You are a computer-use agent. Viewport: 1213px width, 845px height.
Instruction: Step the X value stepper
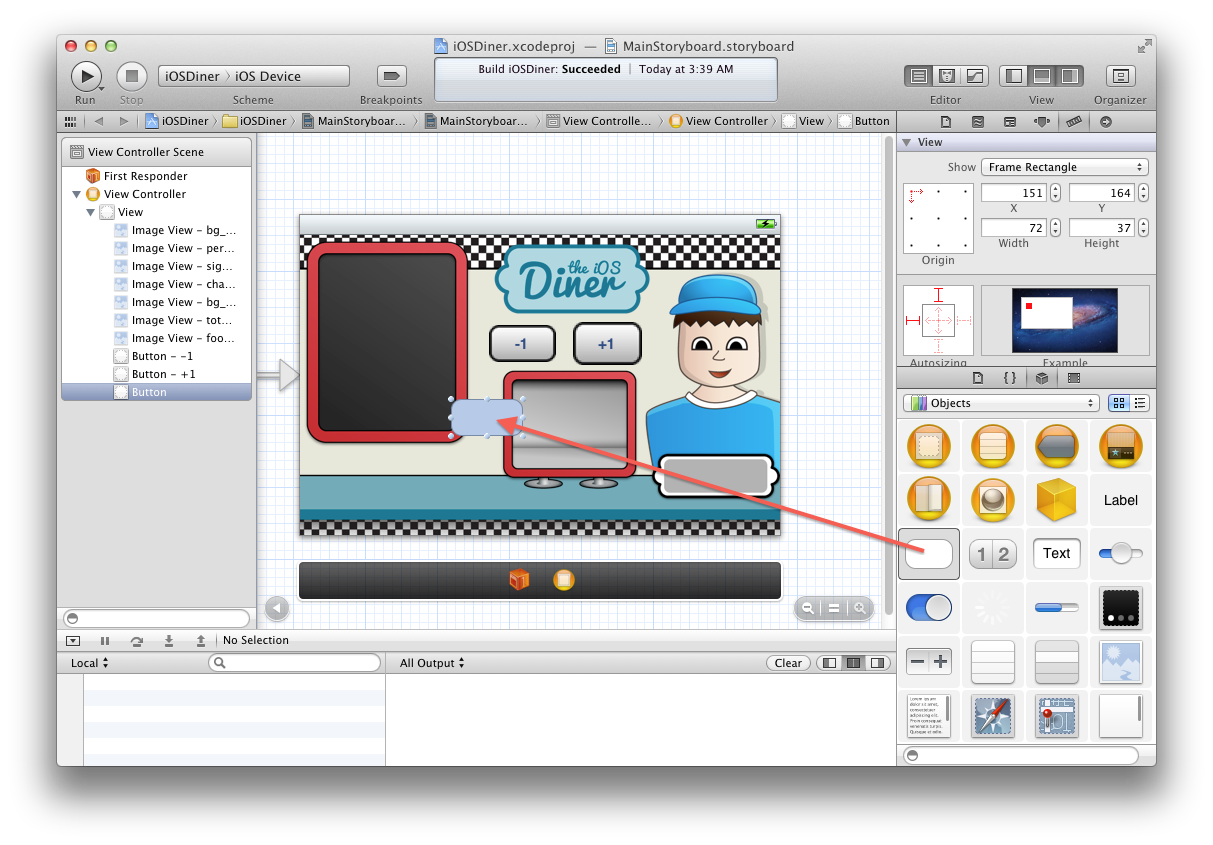click(x=1055, y=193)
